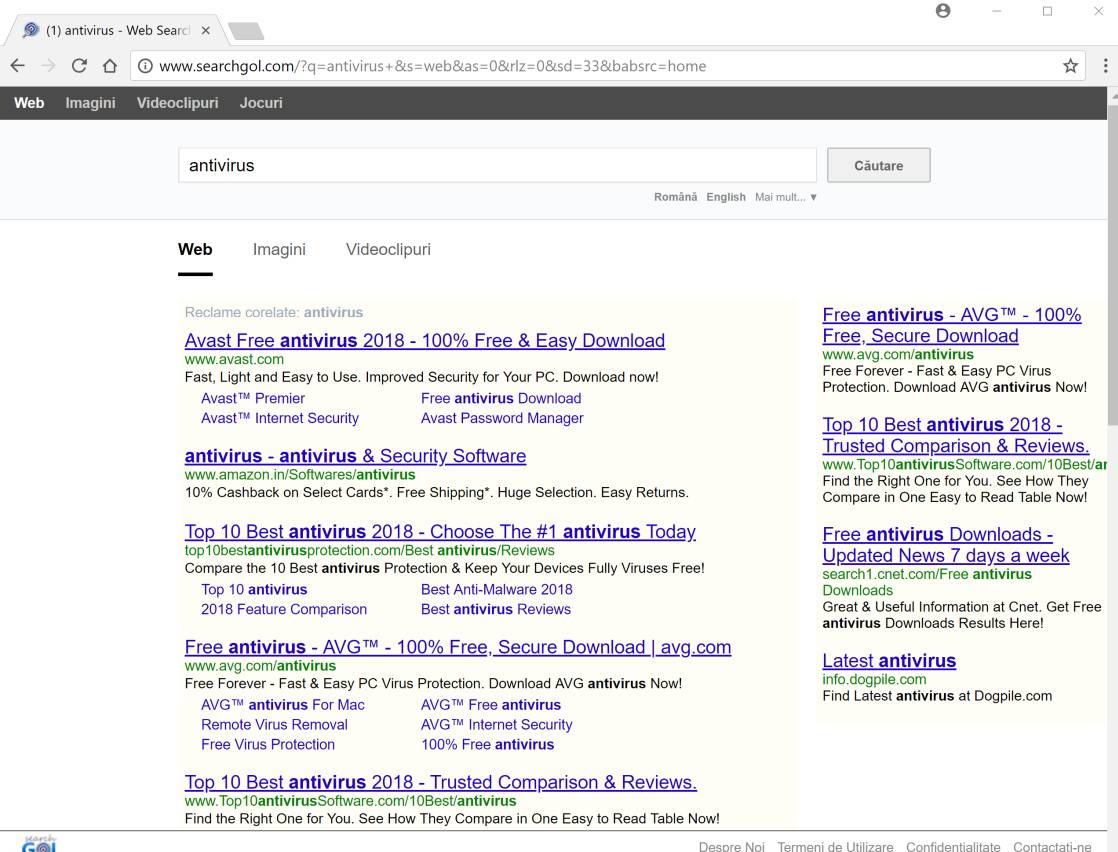The height and width of the screenshot is (852, 1118).
Task: Open a new browser tab
Action: [x=247, y=31]
